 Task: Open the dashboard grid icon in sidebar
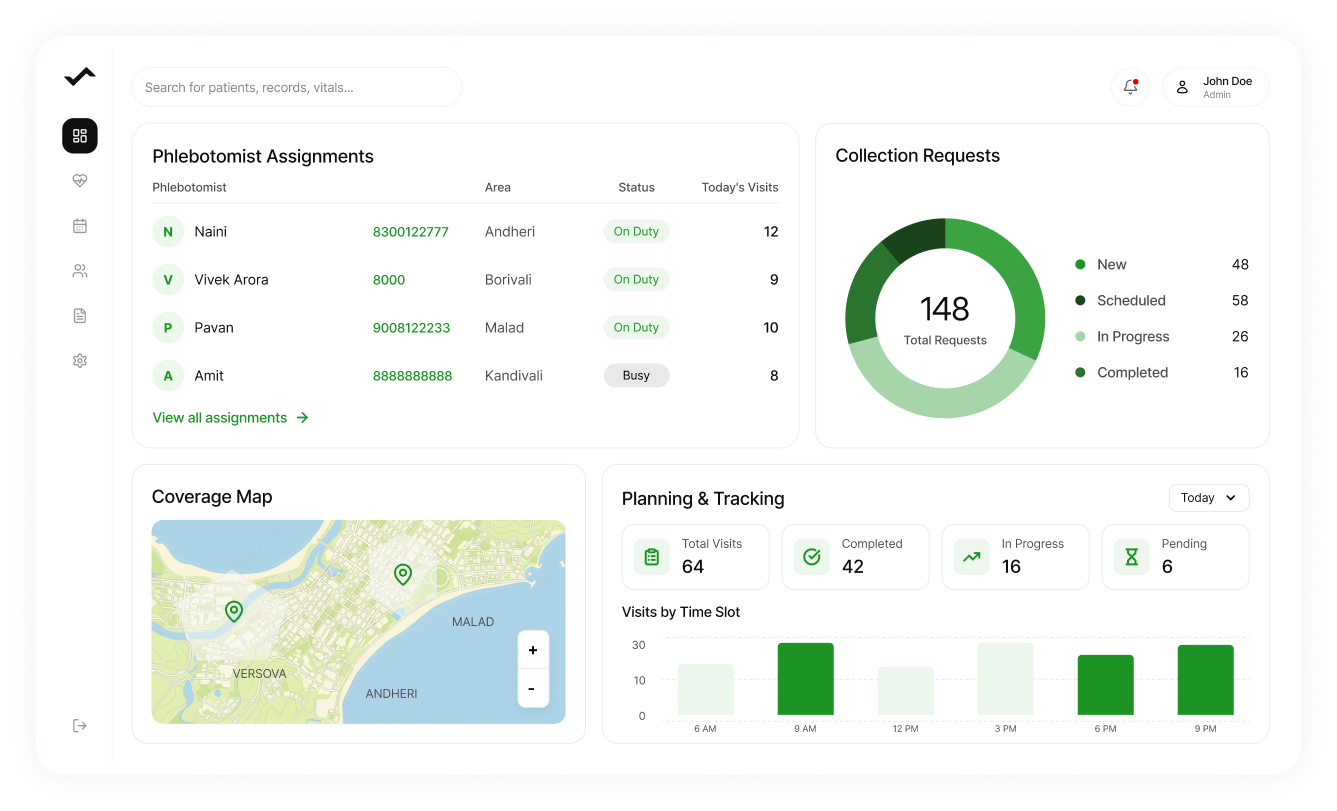pyautogui.click(x=80, y=136)
